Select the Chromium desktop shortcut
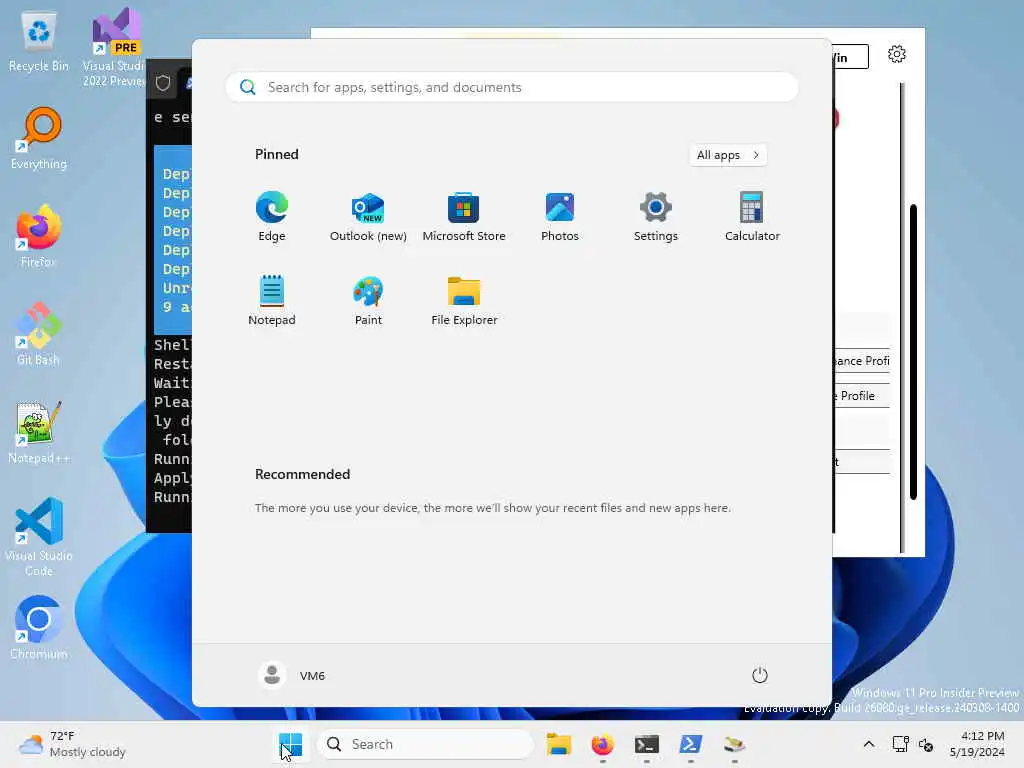The image size is (1024, 768). [39, 628]
